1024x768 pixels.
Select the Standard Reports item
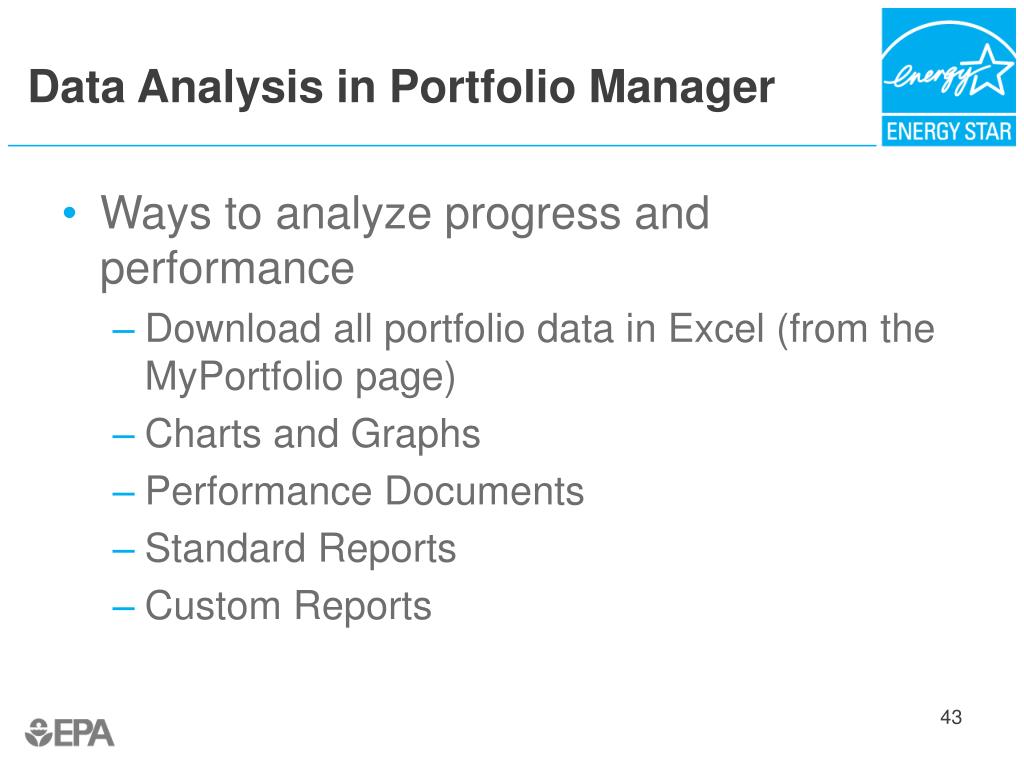coord(300,549)
